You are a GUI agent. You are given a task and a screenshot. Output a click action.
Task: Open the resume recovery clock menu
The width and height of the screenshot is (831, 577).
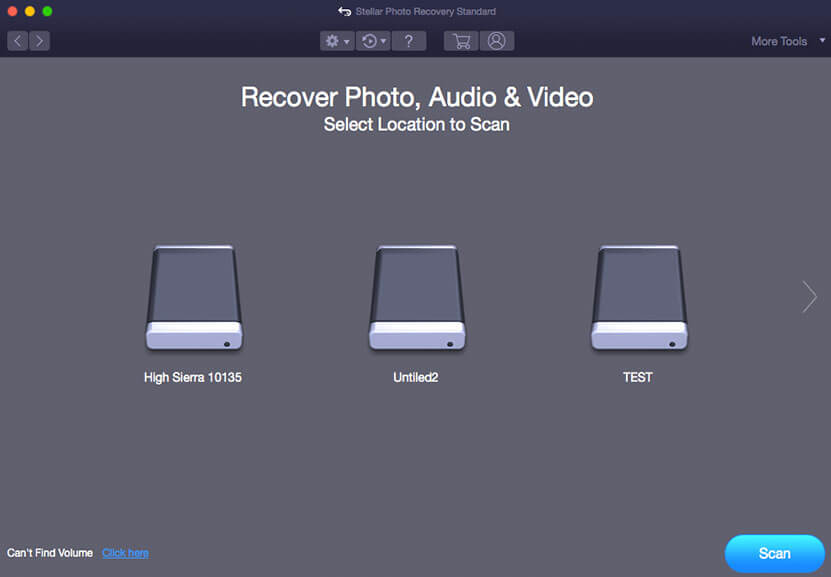point(374,41)
